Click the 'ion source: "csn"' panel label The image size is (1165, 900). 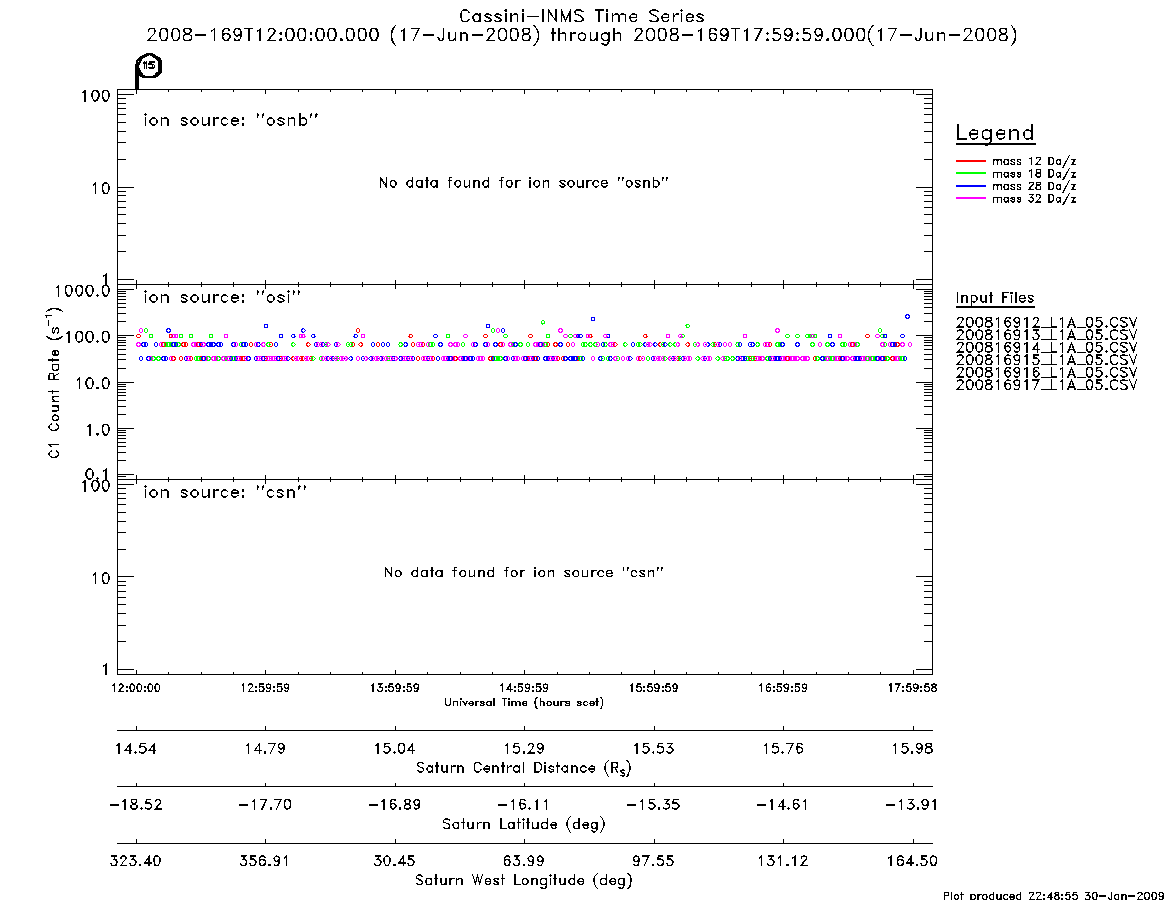pyautogui.click(x=225, y=492)
